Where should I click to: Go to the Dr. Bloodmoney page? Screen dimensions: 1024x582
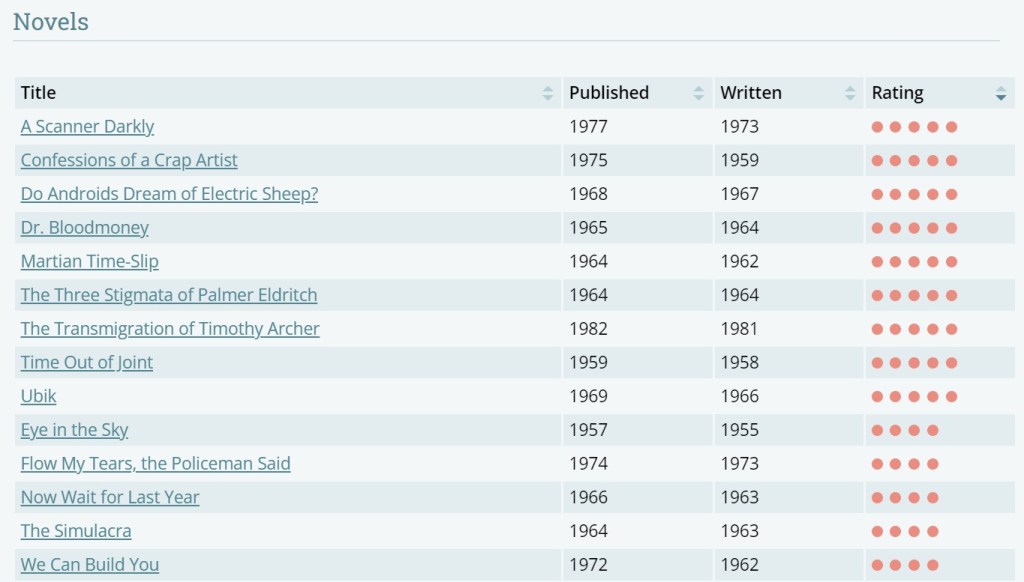point(84,228)
